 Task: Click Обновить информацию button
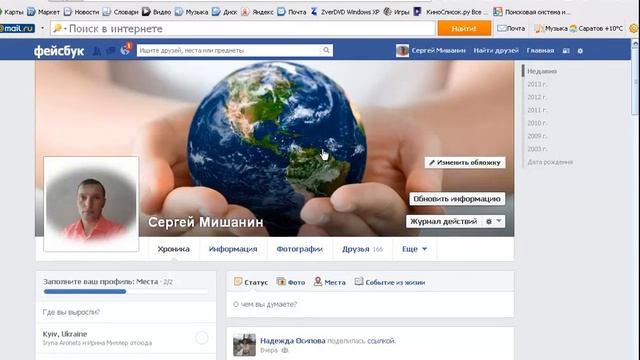(x=457, y=199)
